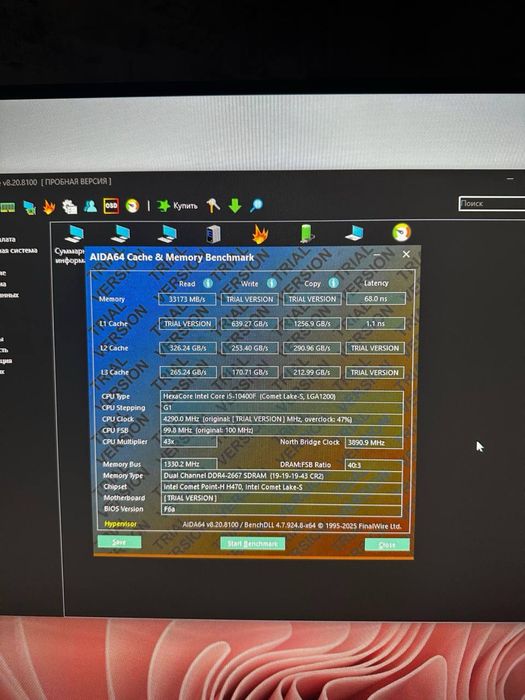This screenshot has width=525, height=700.
Task: Click L3 Cache Copy value 212.99 GB/s
Action: [312, 372]
